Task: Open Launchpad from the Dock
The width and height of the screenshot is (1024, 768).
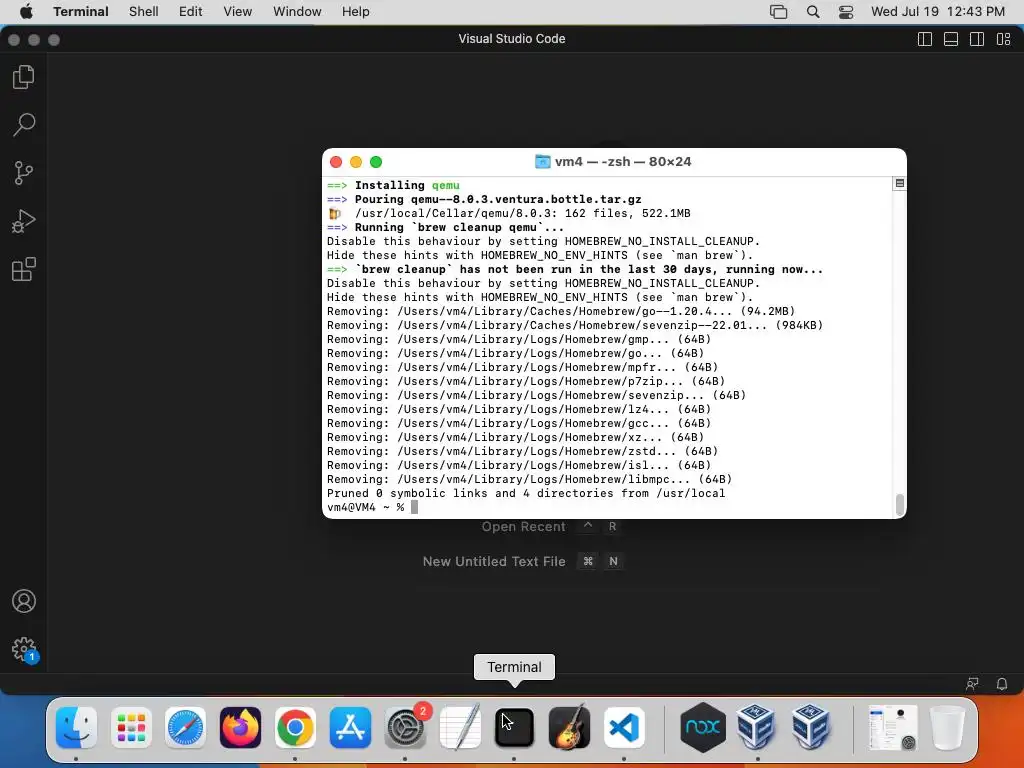Action: pyautogui.click(x=131, y=727)
